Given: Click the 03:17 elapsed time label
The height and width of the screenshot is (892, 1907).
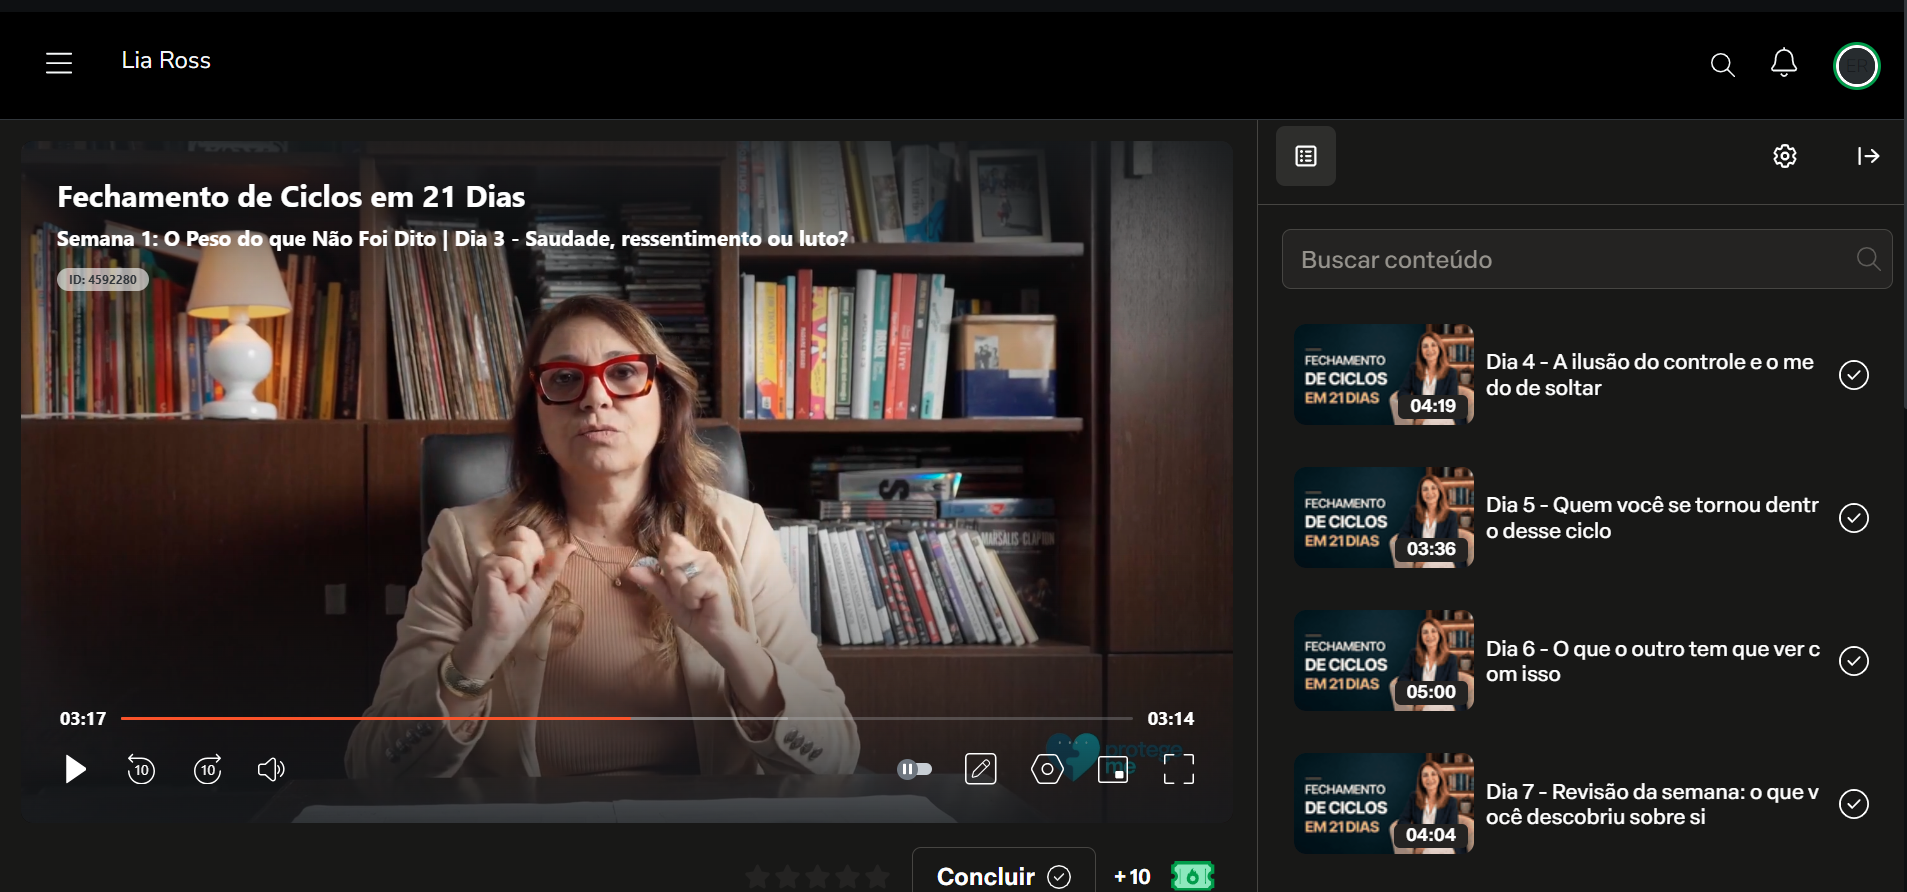Looking at the screenshot, I should 83,718.
